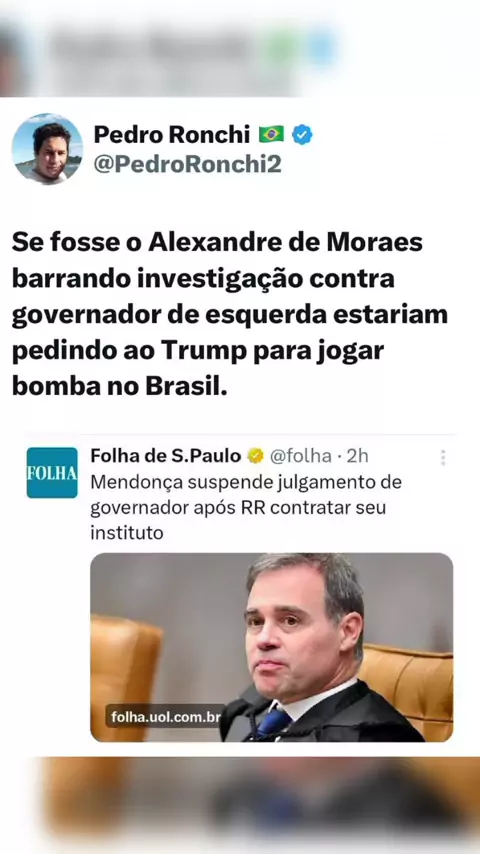Click the gold verified badge beside Folha de S.Paulo

256,456
